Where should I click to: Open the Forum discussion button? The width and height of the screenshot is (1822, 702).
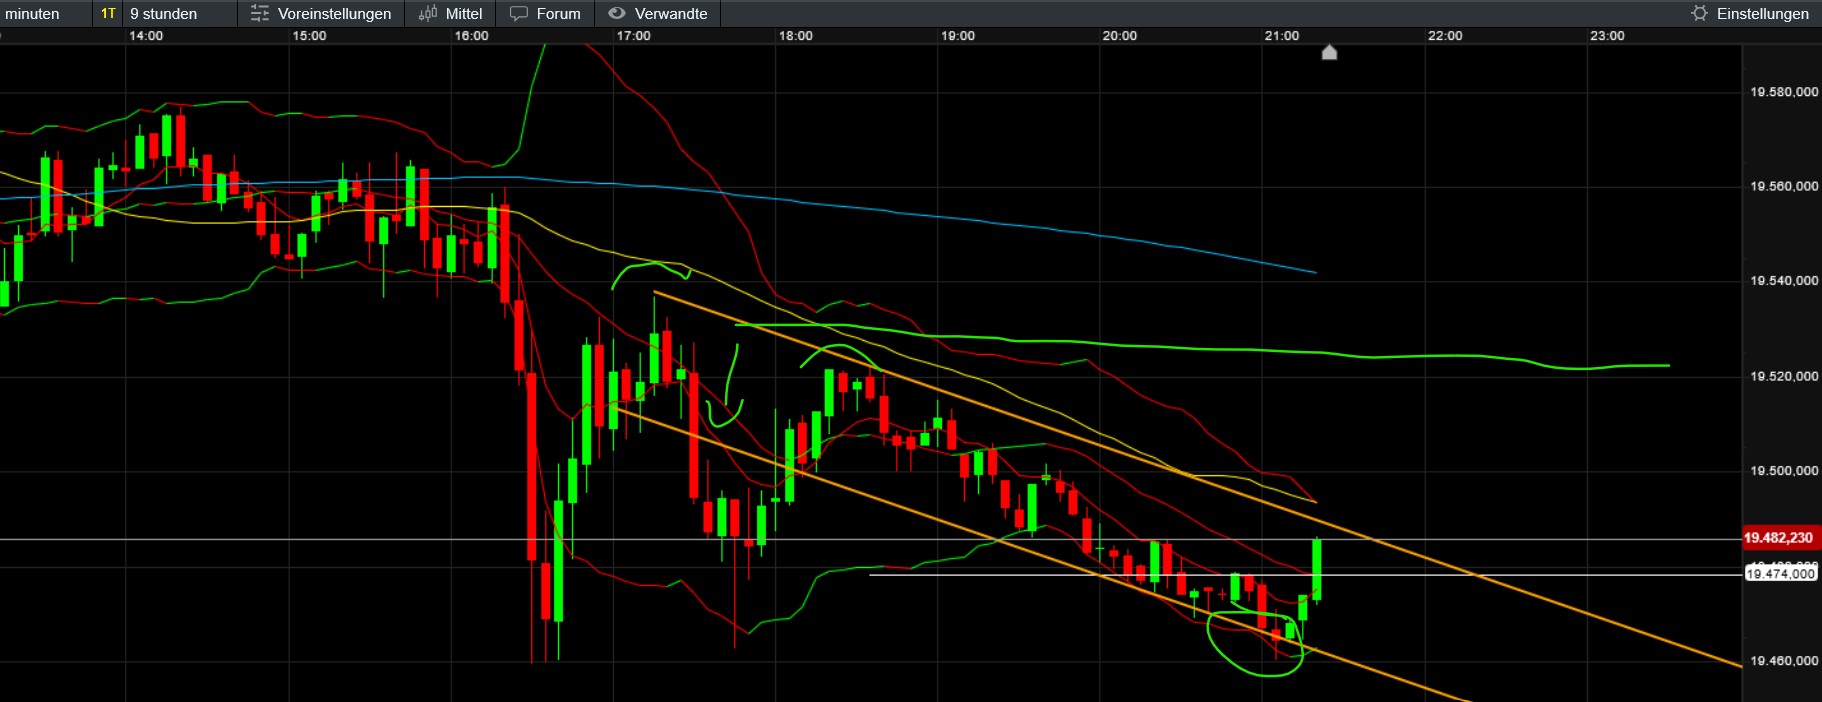[545, 13]
